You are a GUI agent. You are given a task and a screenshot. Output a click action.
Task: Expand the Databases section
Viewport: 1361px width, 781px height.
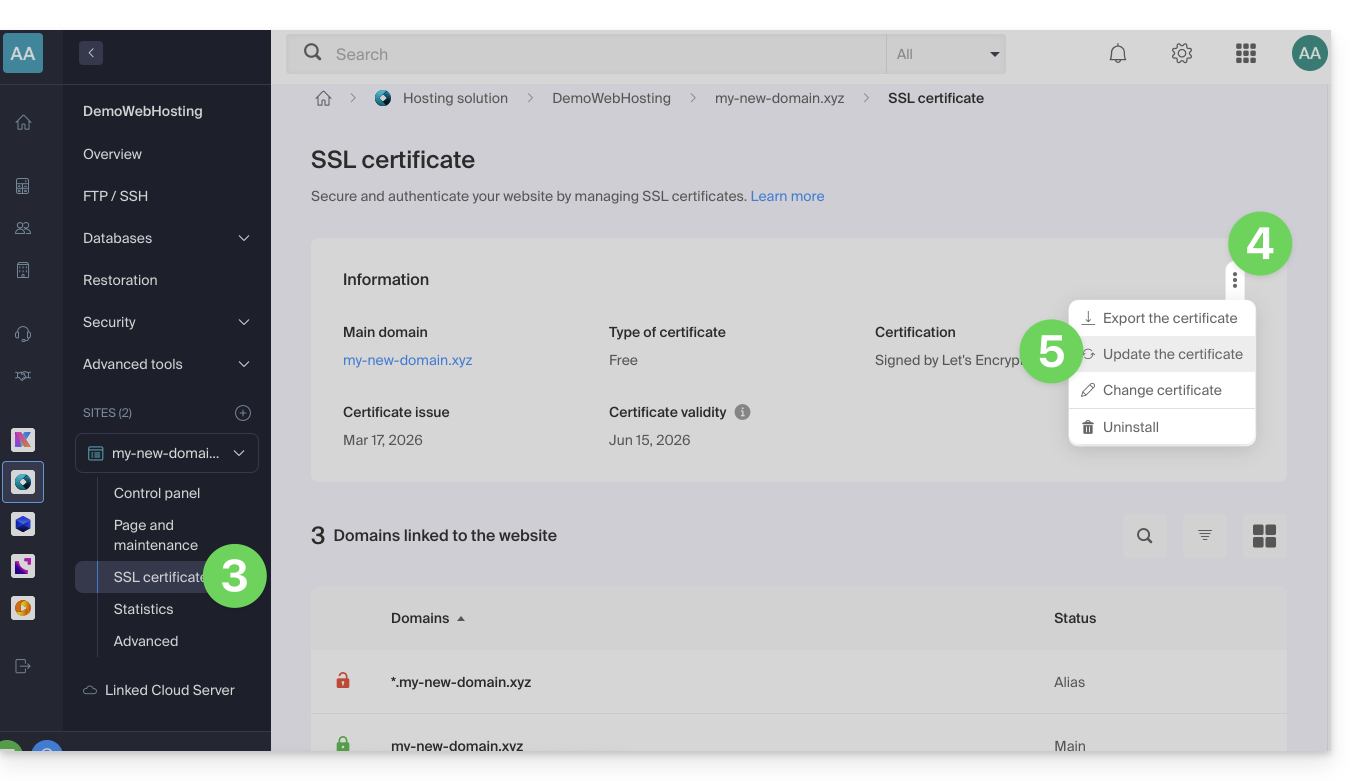243,238
